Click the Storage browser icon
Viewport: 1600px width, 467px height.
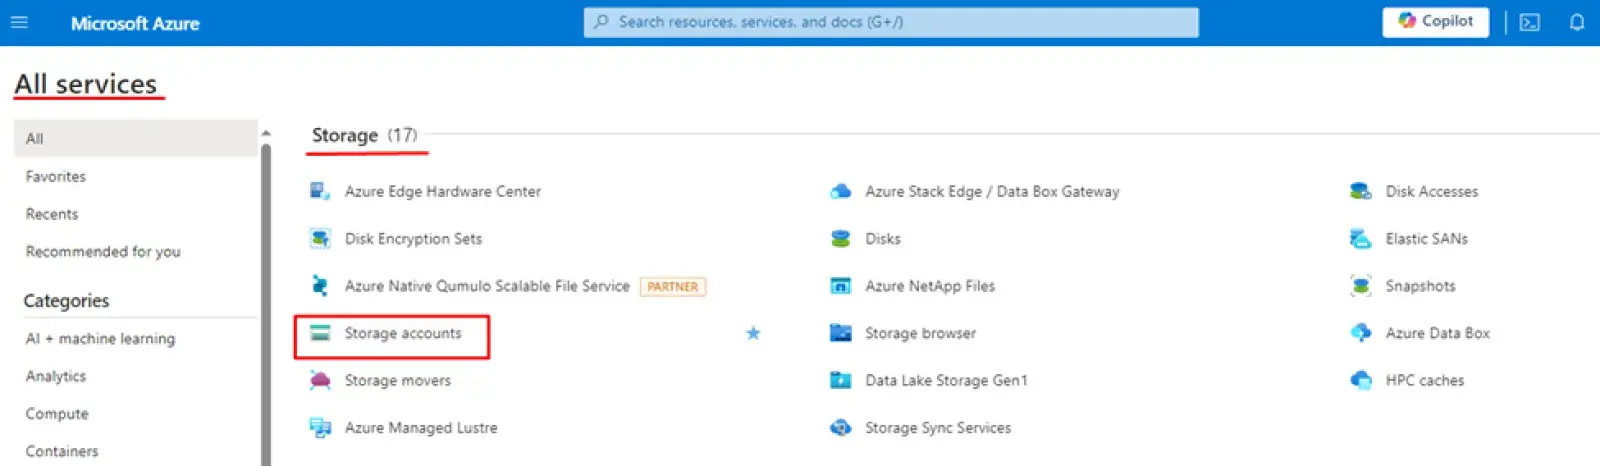(x=841, y=333)
